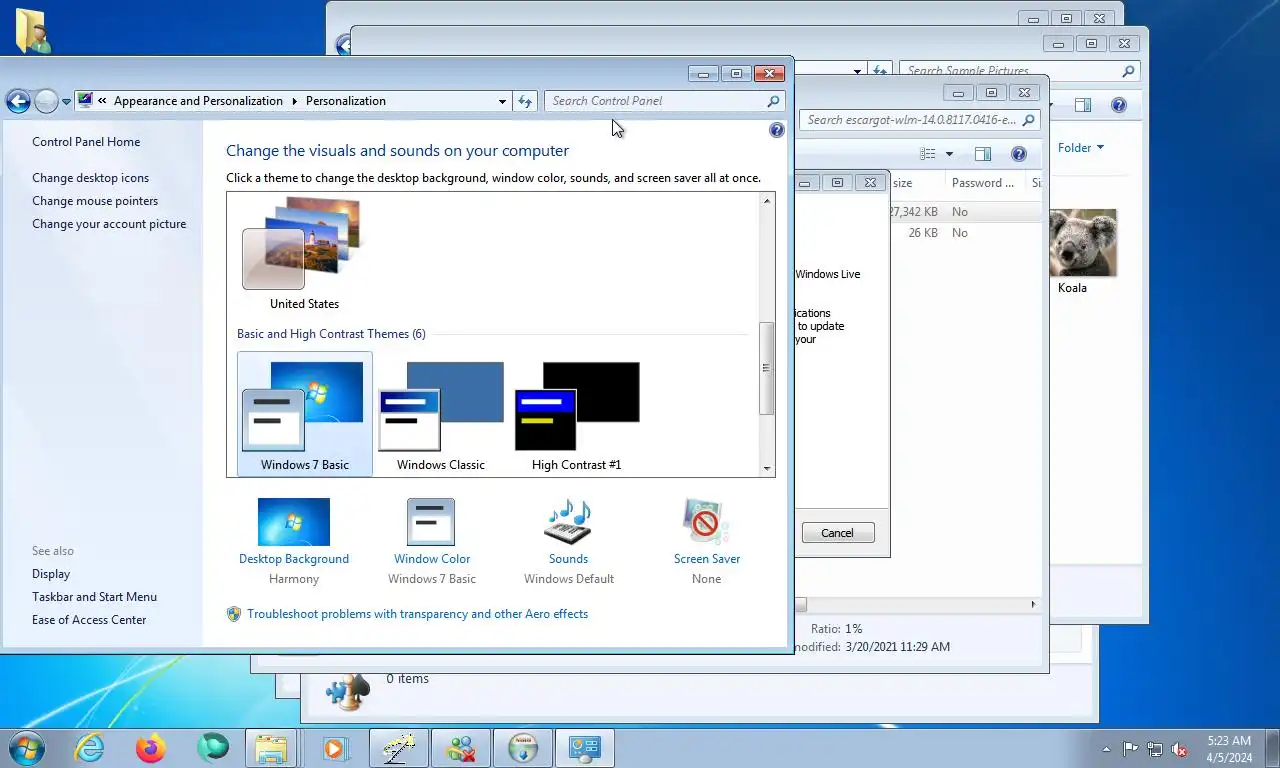The image size is (1280, 768).
Task: Open the Start menu
Action: 27,748
